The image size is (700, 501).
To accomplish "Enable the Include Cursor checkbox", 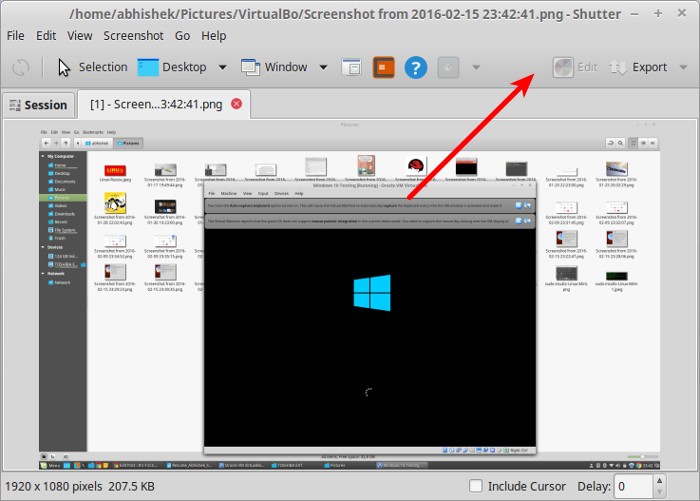I will click(476, 486).
